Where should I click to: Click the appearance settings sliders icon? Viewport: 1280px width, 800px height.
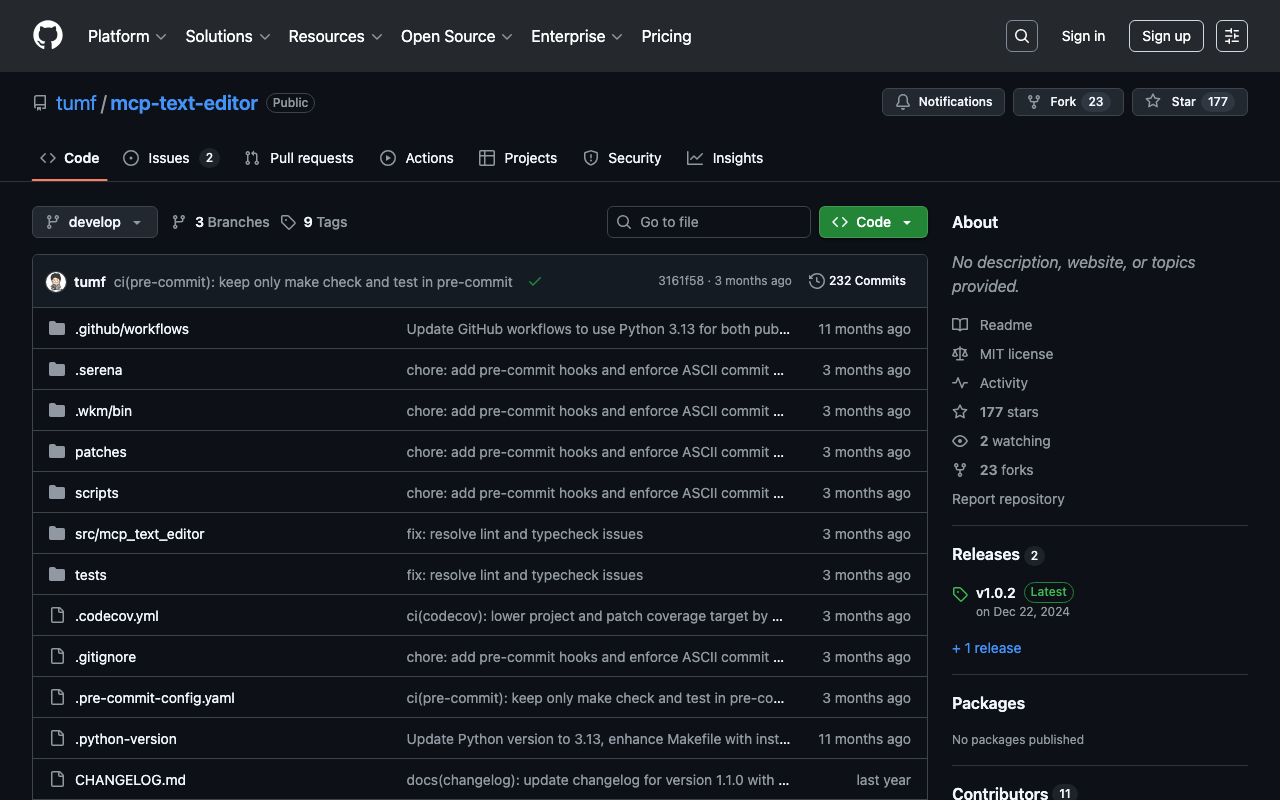1231,36
